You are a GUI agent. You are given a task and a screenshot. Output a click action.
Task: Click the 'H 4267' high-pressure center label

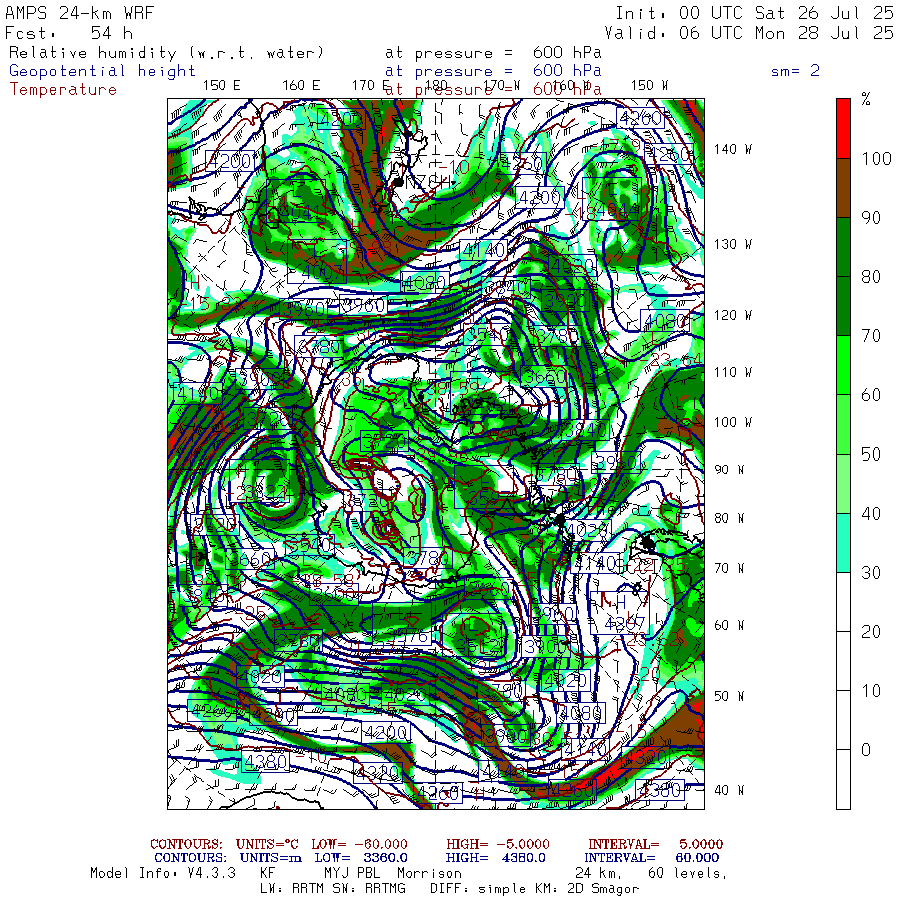coord(620,613)
